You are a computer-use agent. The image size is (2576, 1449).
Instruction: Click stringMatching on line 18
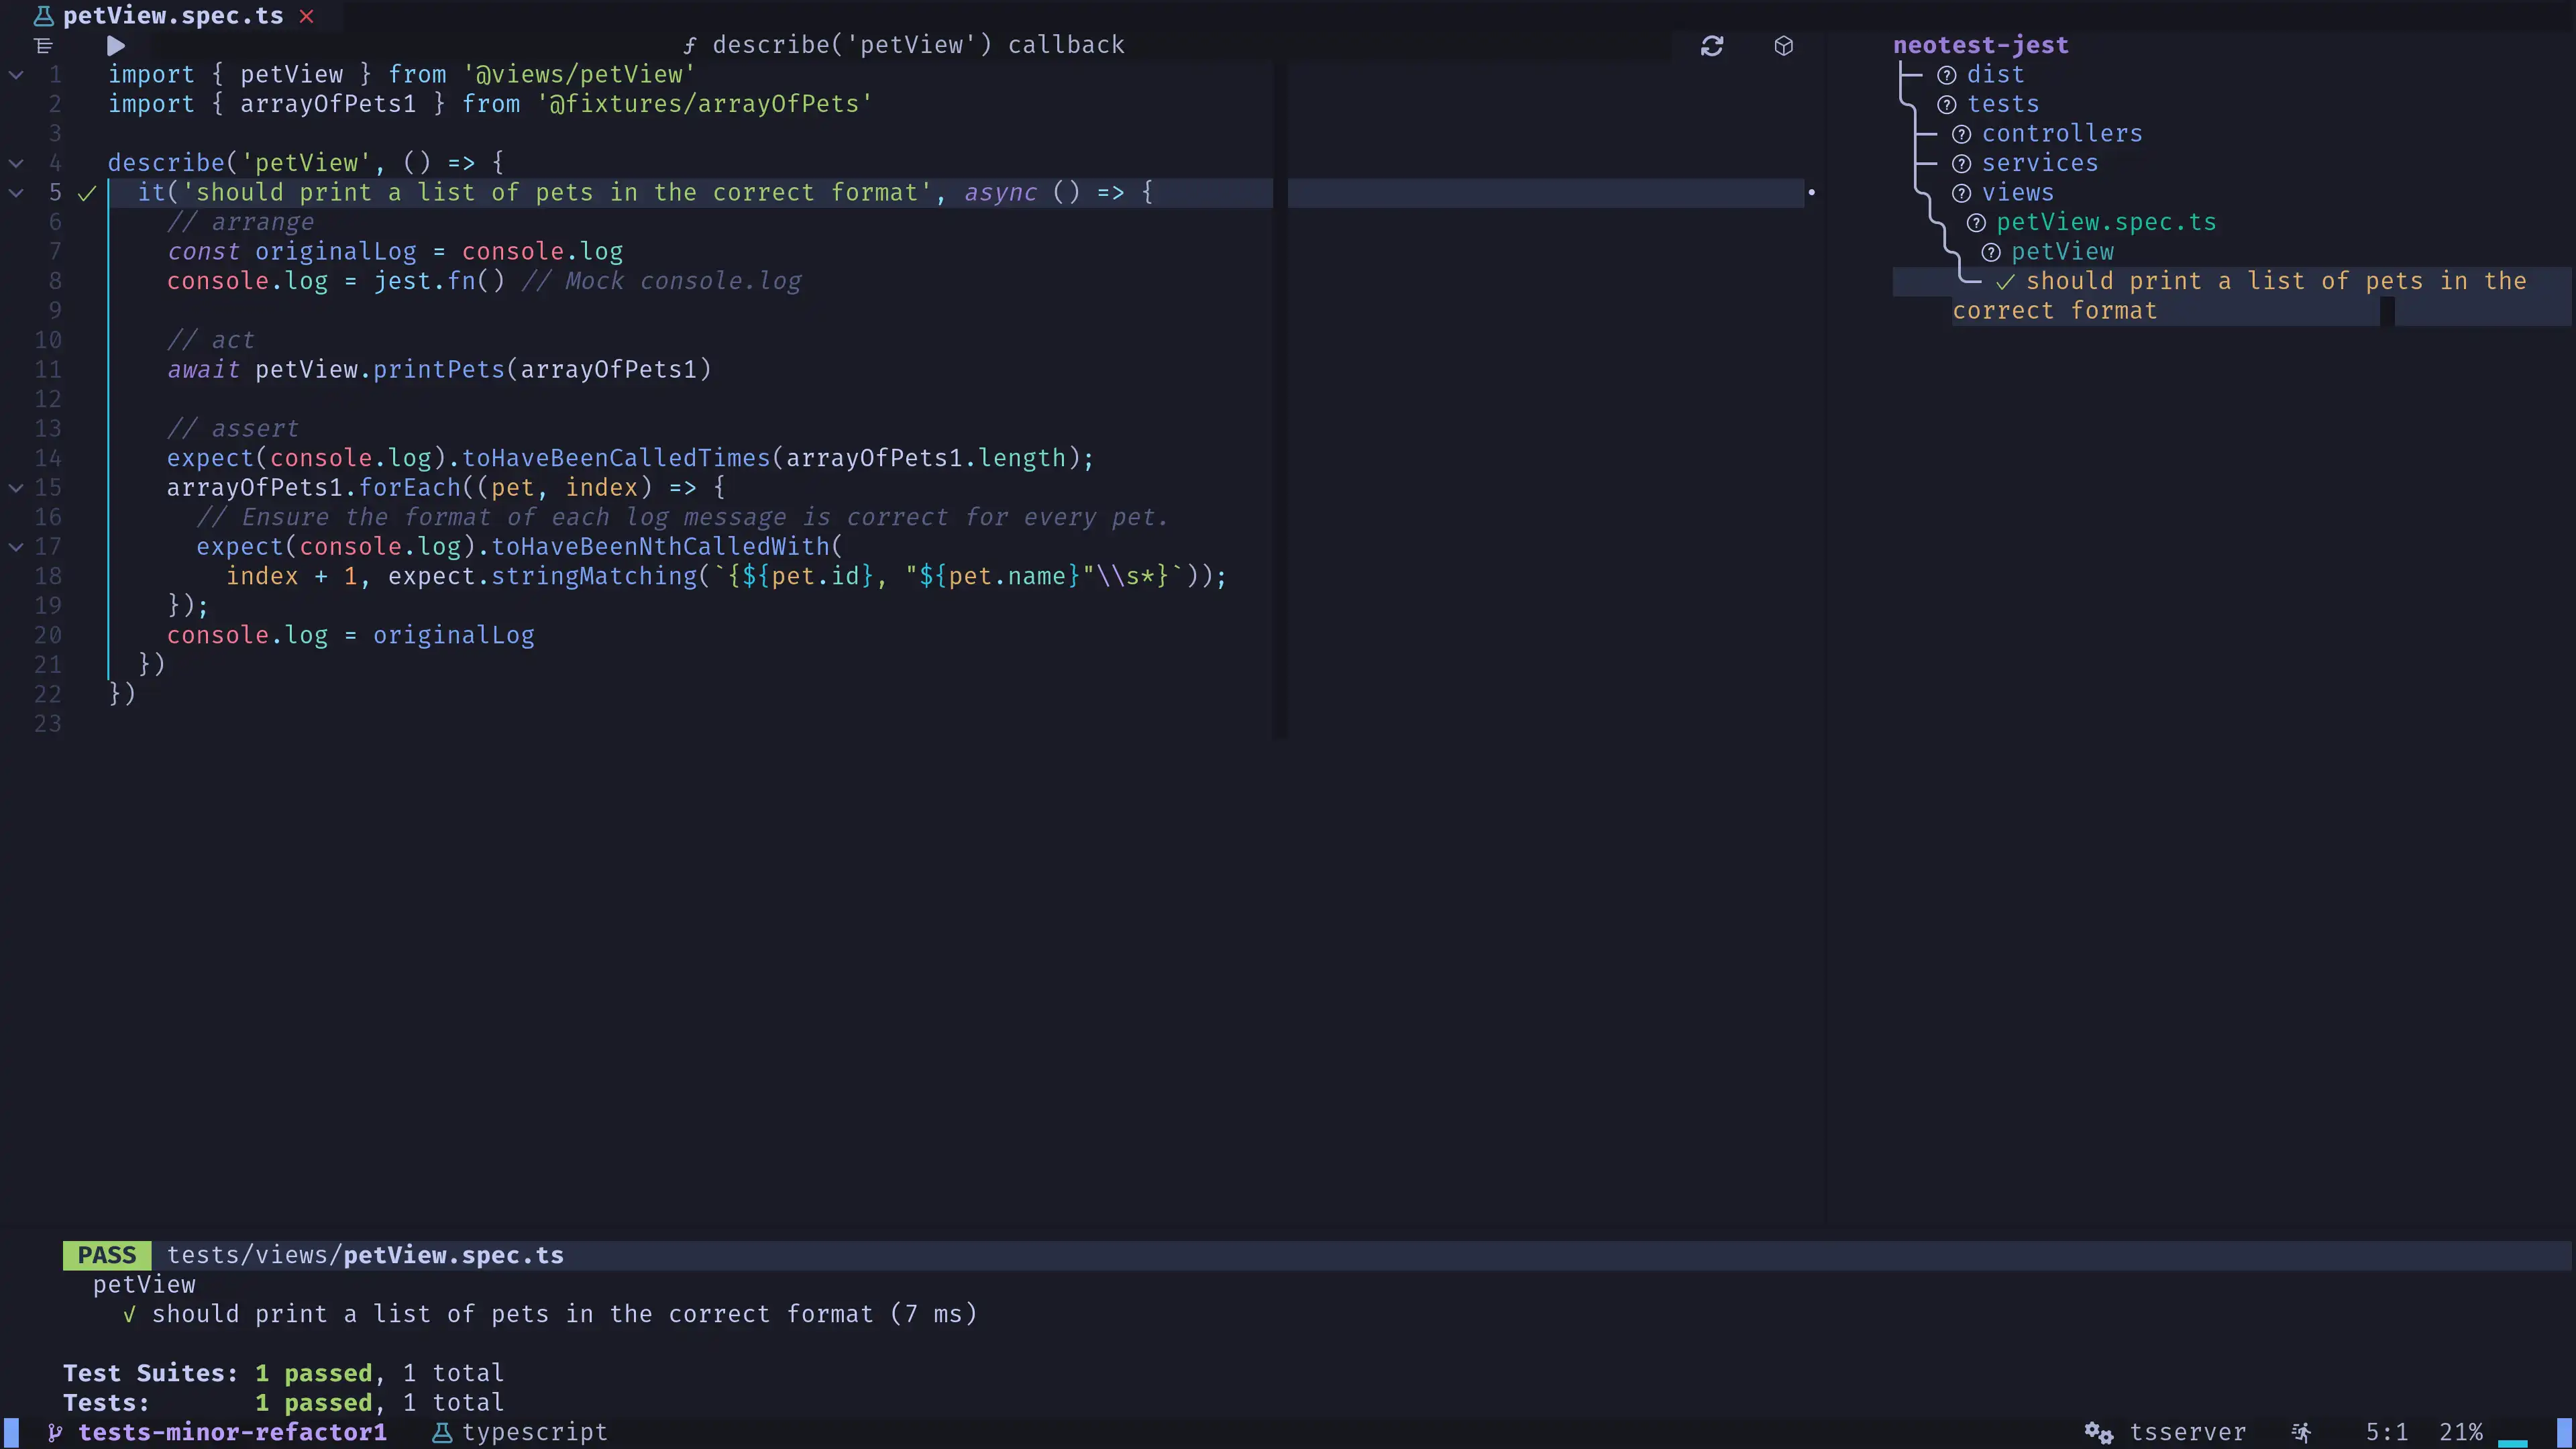[x=594, y=576]
